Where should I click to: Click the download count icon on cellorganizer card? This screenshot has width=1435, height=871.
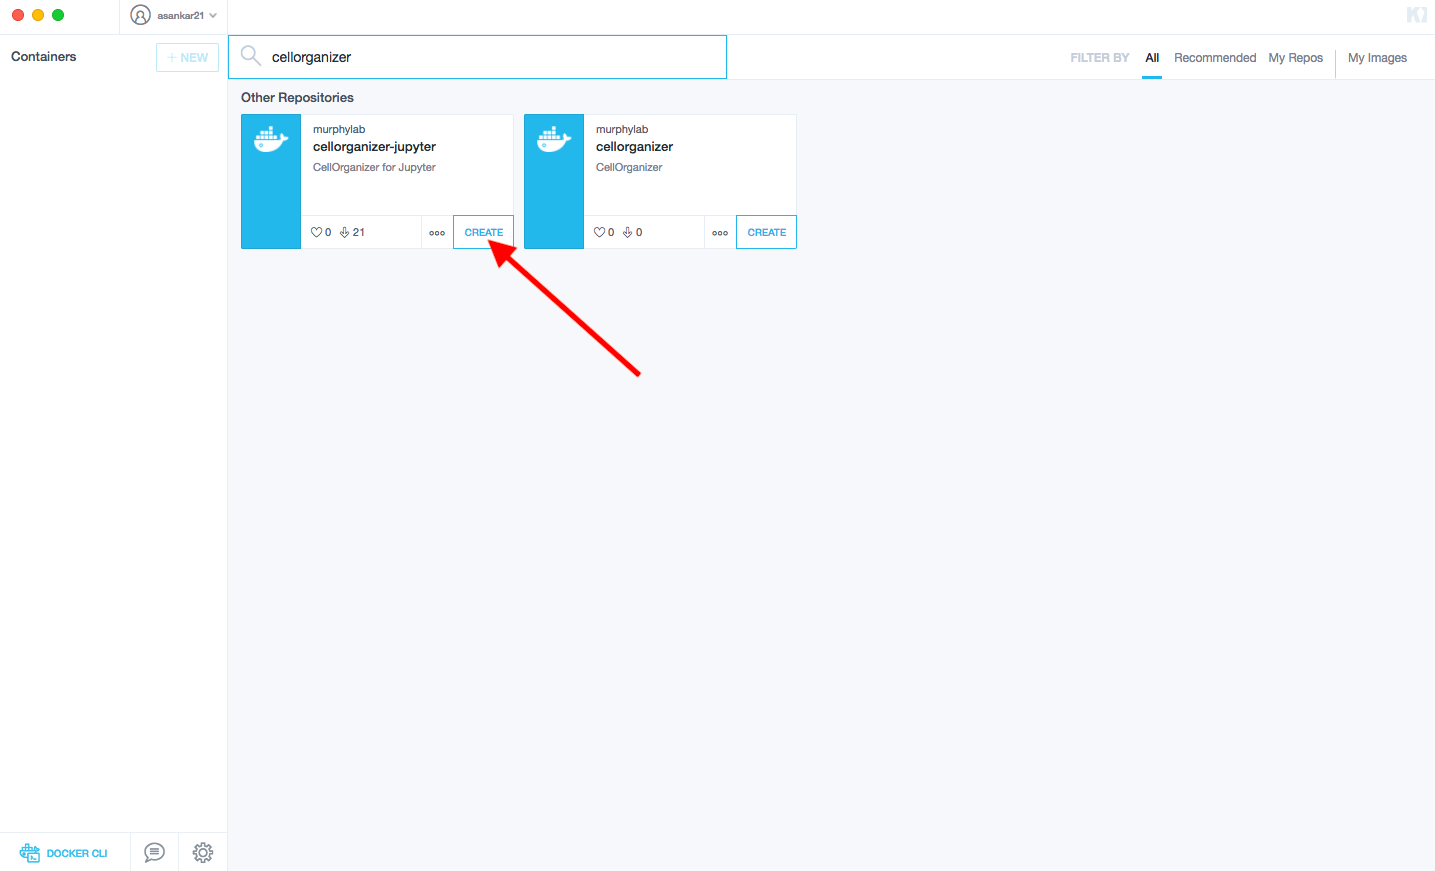(628, 232)
